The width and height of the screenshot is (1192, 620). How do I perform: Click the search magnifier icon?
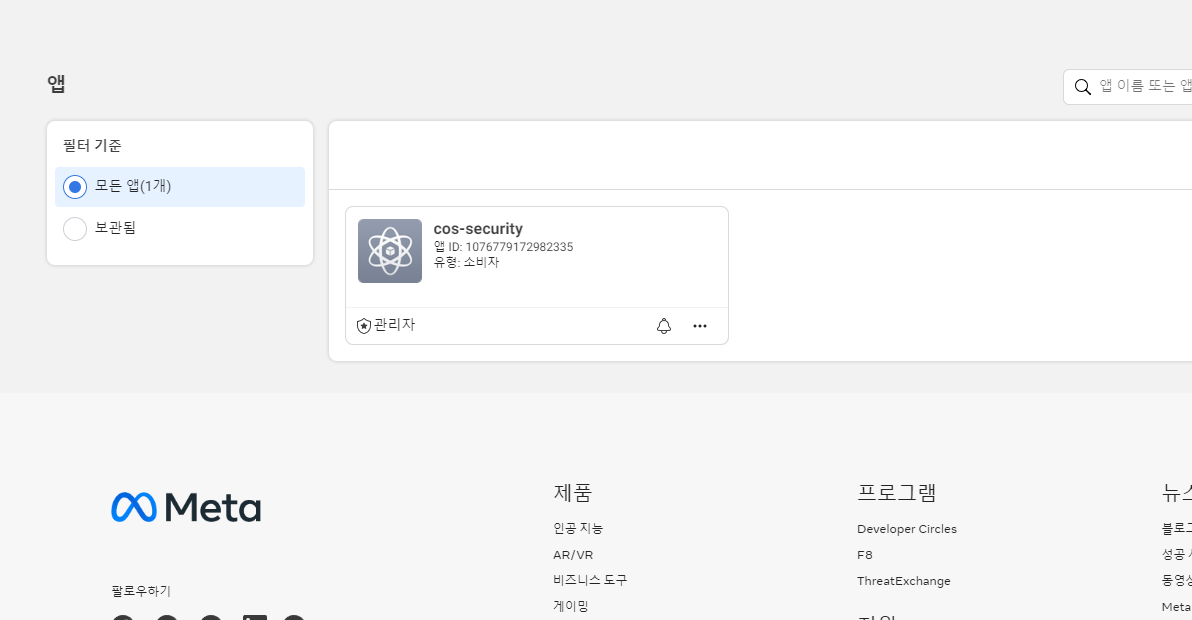point(1083,87)
